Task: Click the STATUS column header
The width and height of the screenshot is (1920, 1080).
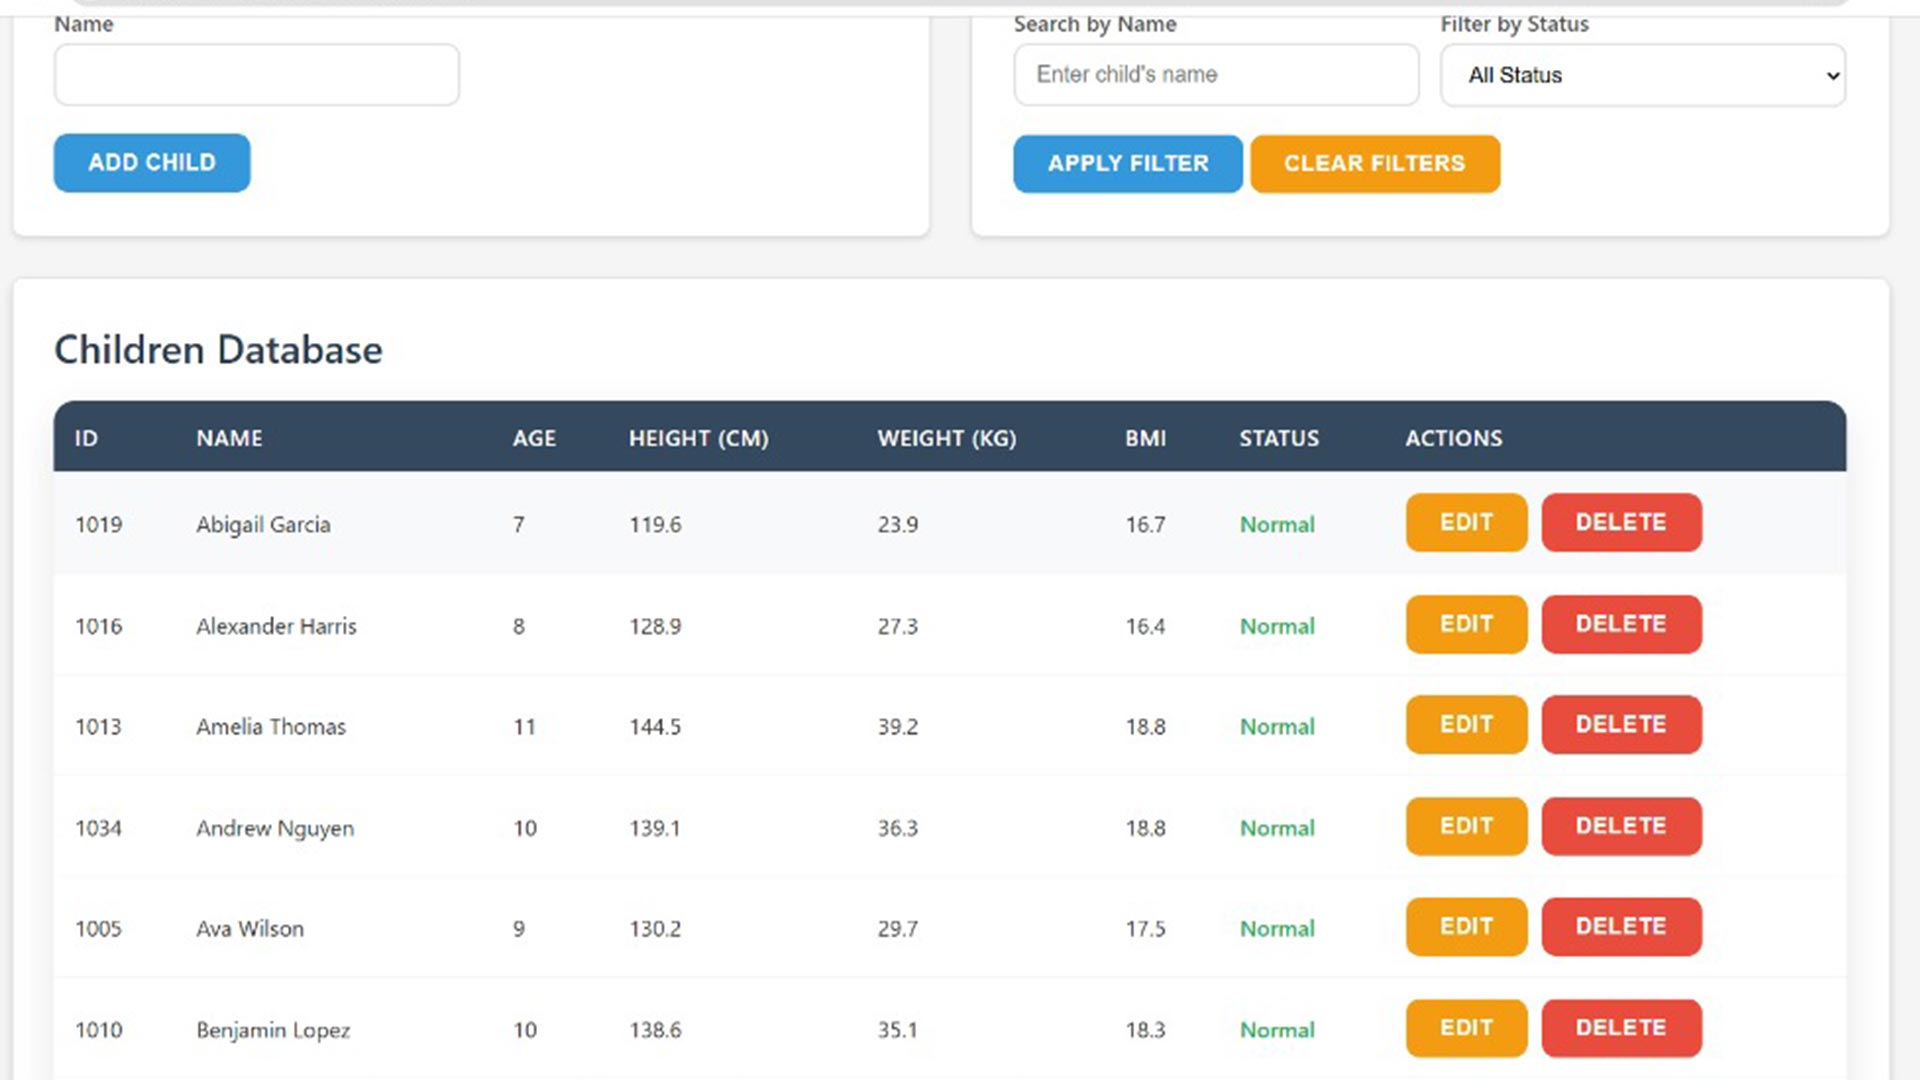Action: pyautogui.click(x=1279, y=438)
